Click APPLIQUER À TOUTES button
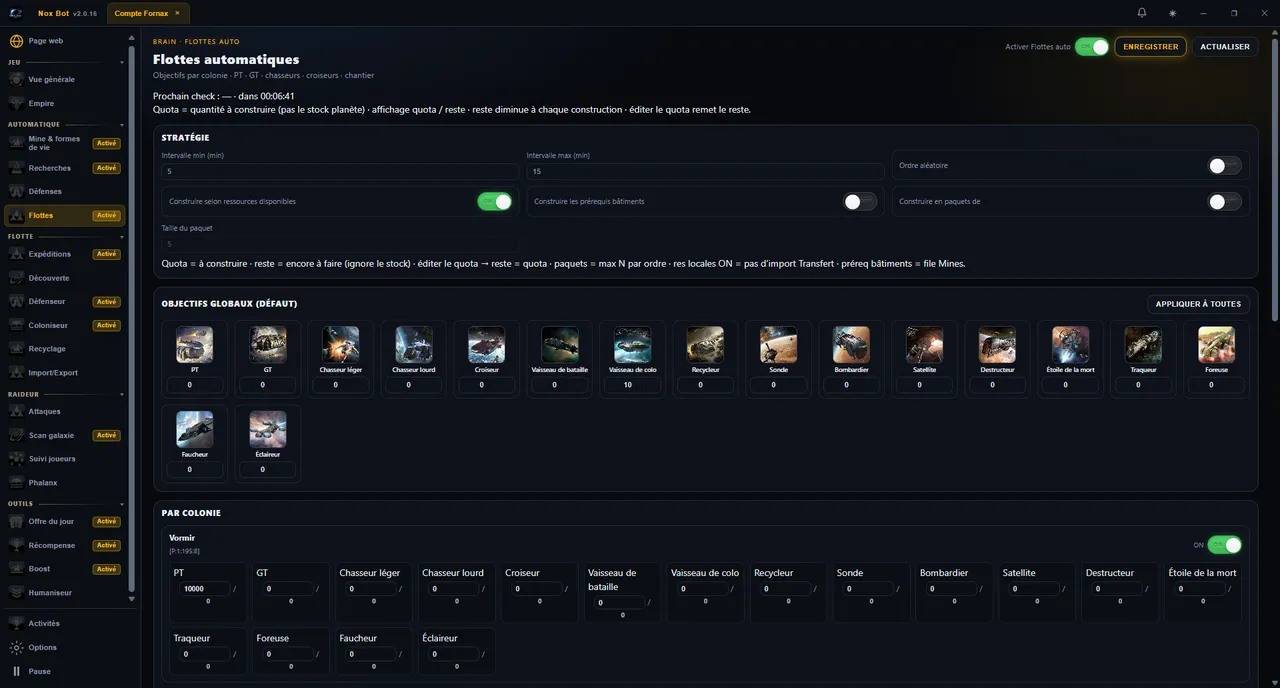The width and height of the screenshot is (1280, 688). tap(1198, 304)
